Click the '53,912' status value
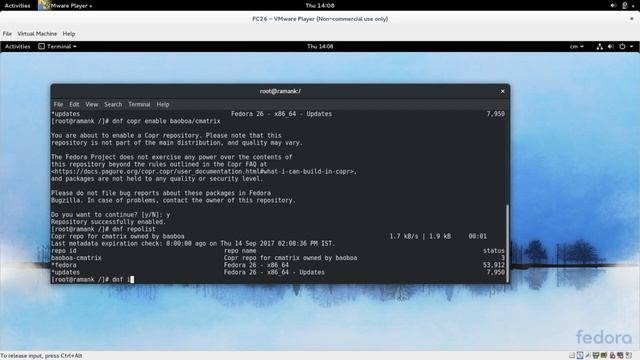The height and width of the screenshot is (360, 640). point(493,265)
